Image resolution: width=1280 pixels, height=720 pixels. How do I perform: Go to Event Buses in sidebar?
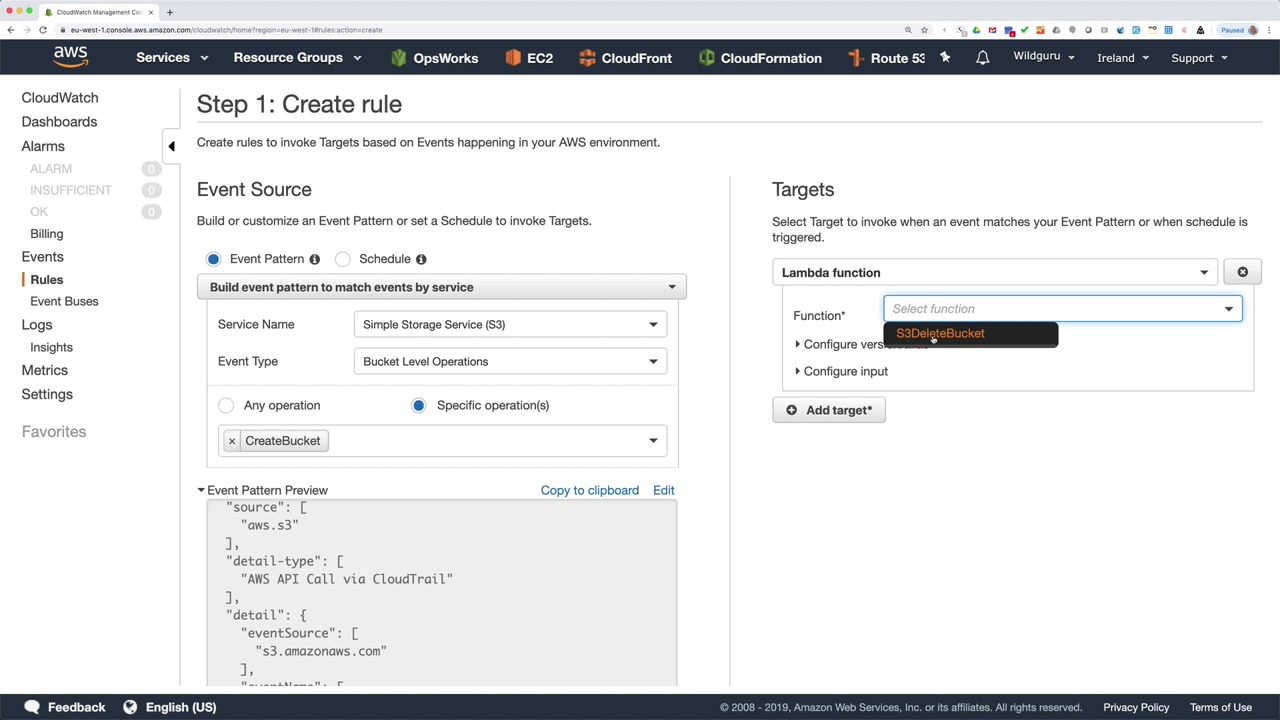click(x=64, y=301)
